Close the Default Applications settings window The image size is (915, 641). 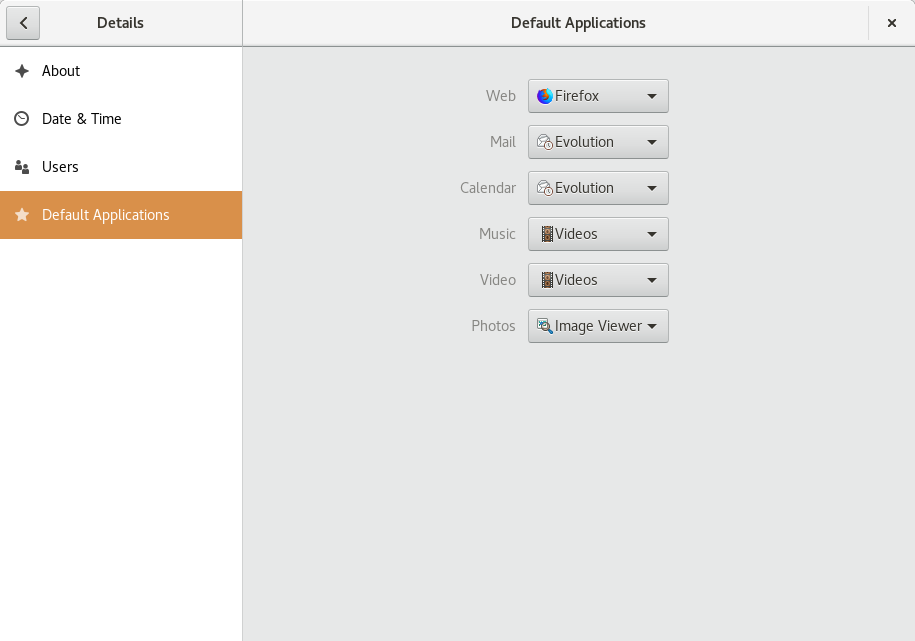click(x=891, y=22)
